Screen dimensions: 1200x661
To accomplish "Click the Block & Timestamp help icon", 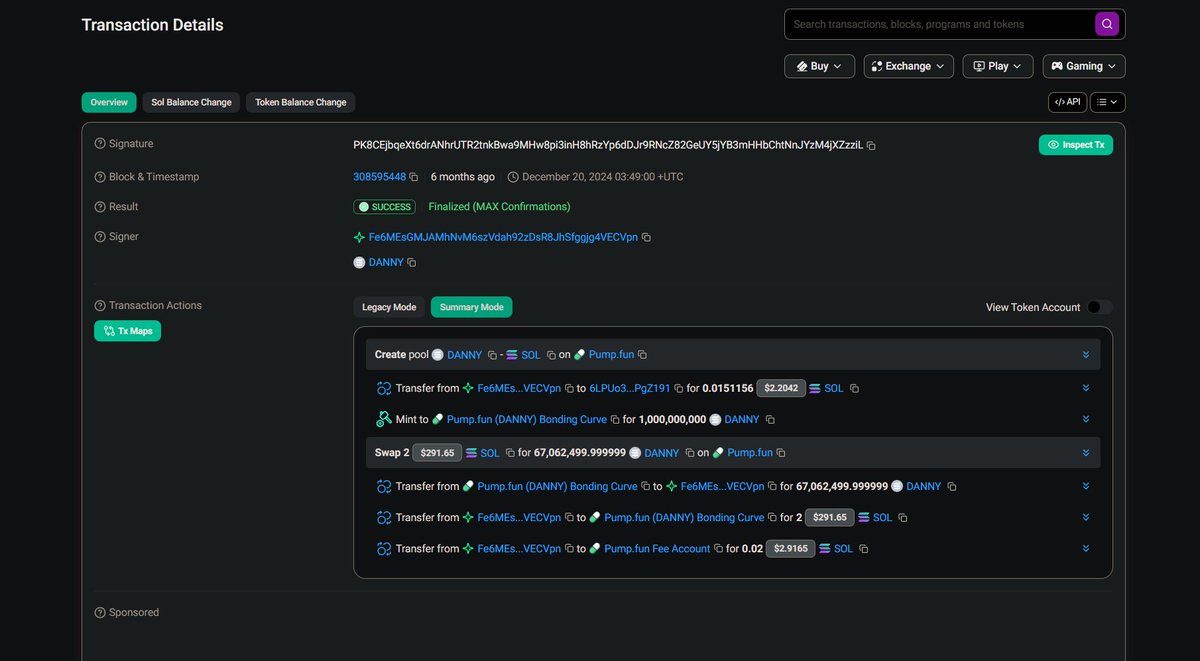I will coord(100,177).
